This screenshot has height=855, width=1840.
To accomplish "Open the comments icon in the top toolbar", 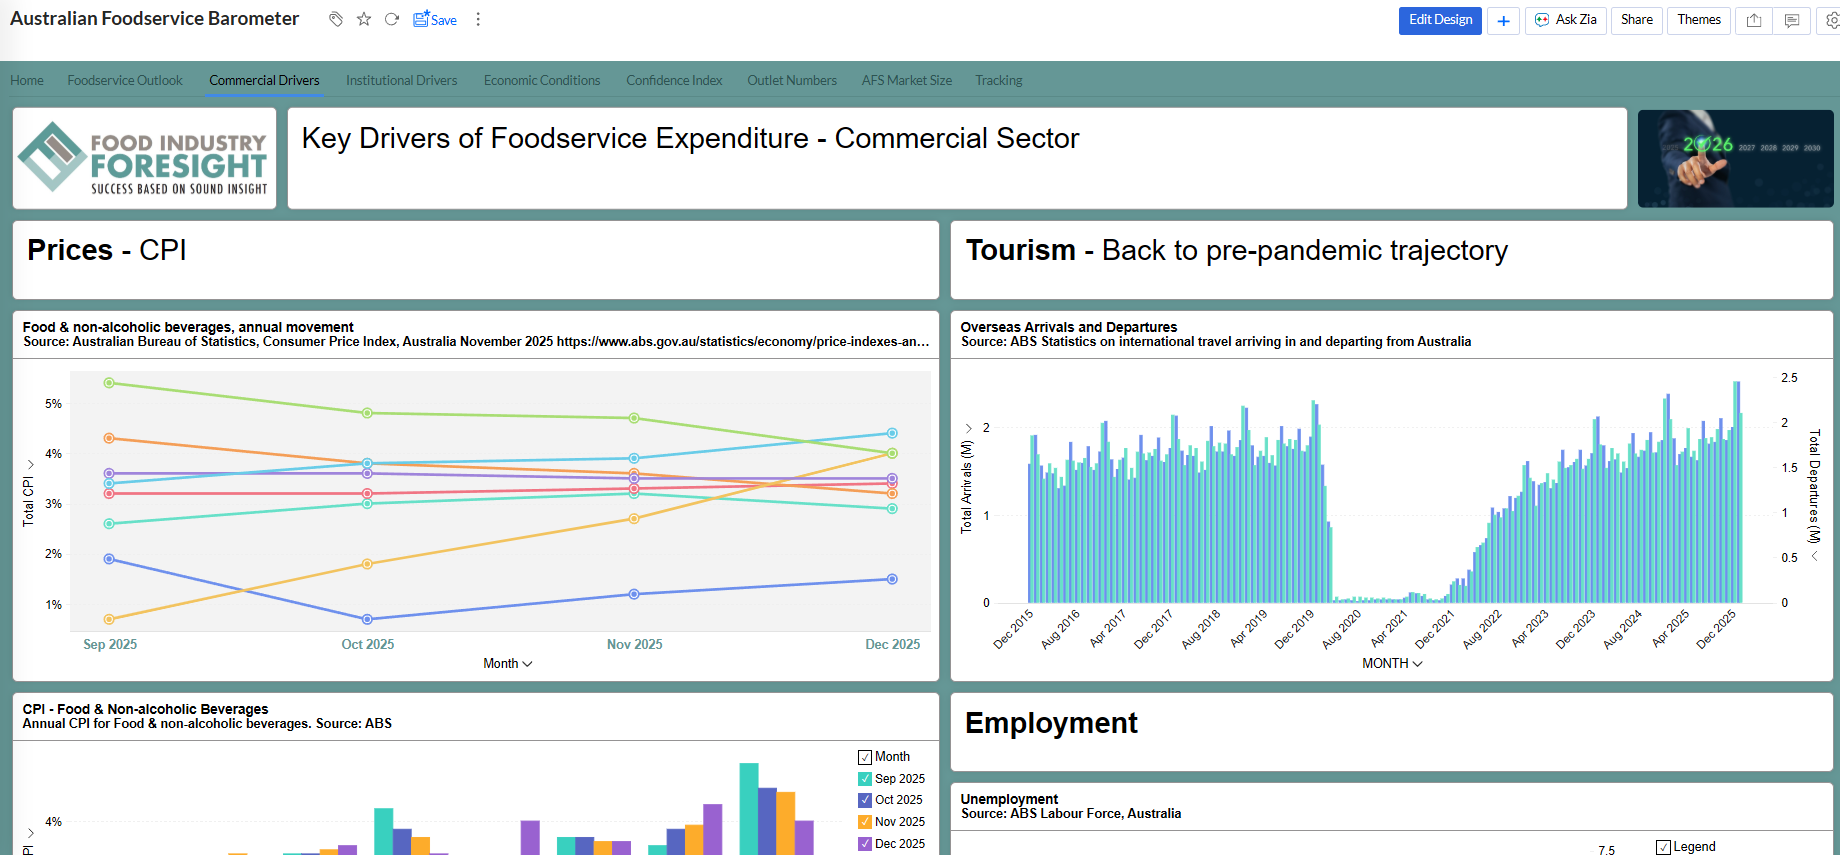I will 1792,20.
